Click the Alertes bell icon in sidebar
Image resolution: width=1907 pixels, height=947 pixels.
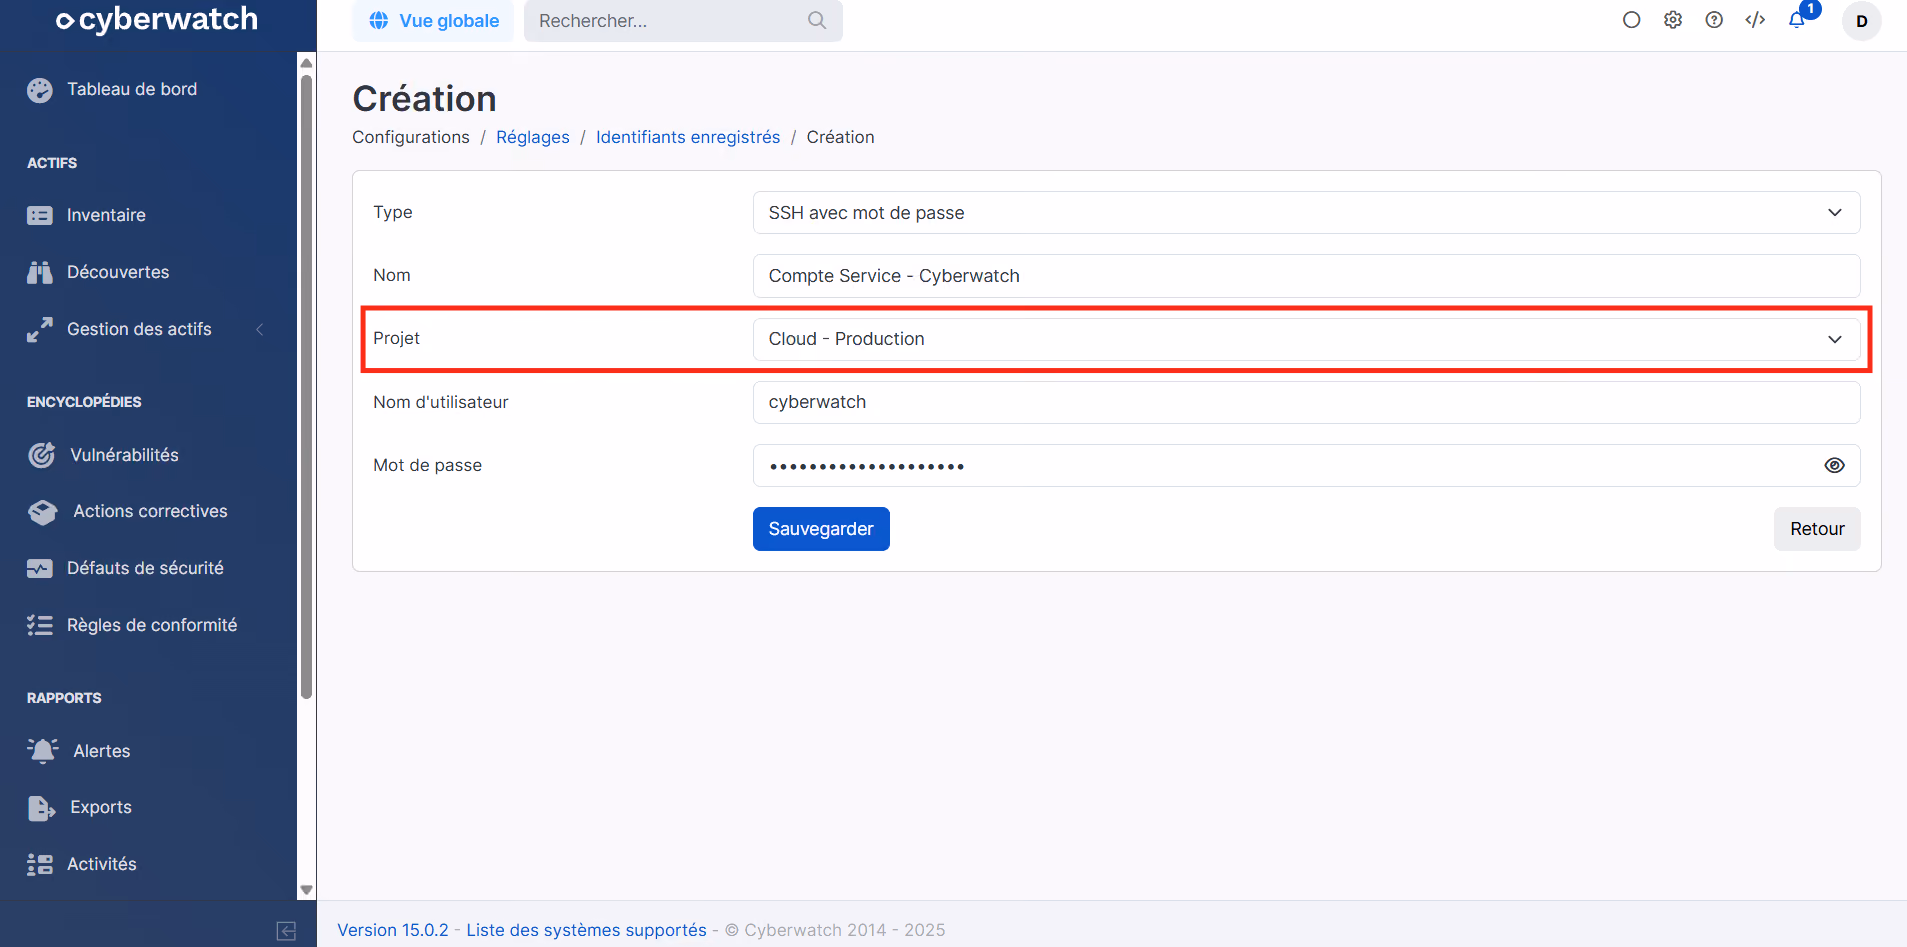click(x=43, y=751)
